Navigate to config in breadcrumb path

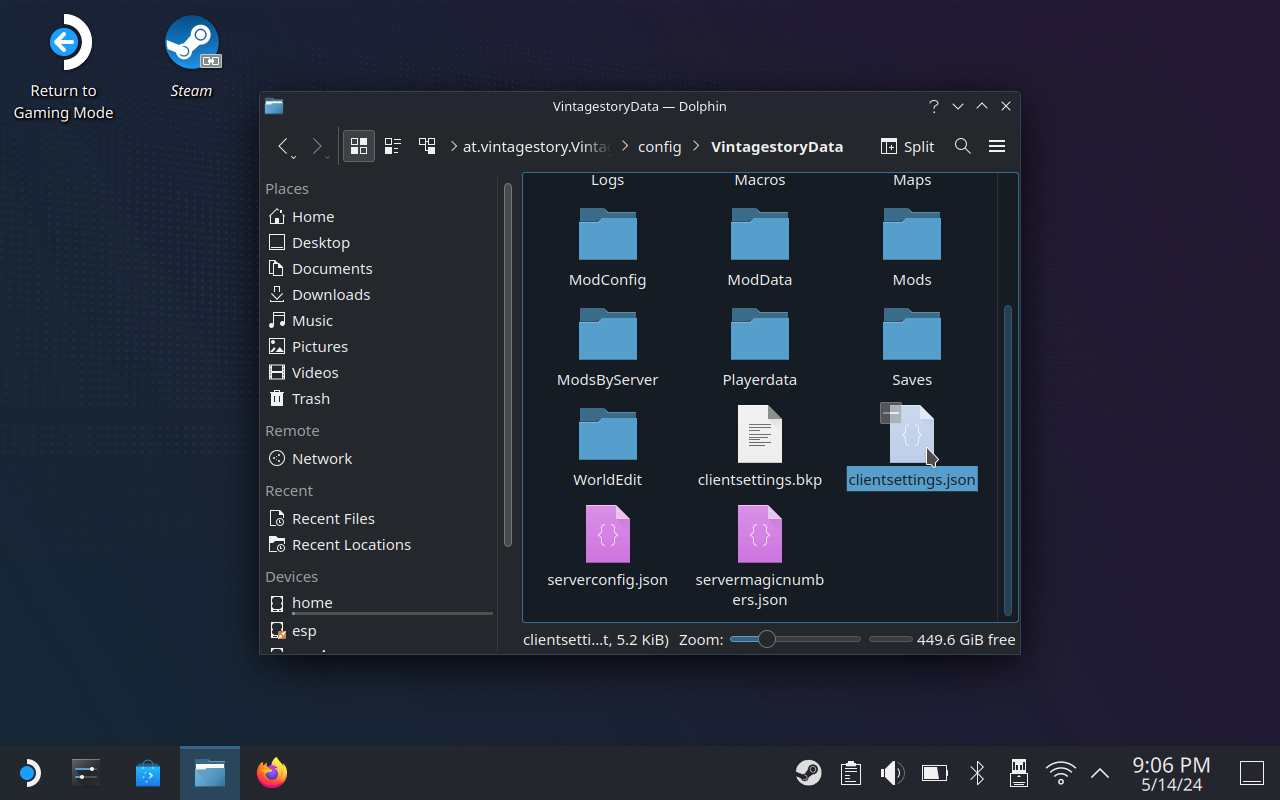tap(659, 147)
